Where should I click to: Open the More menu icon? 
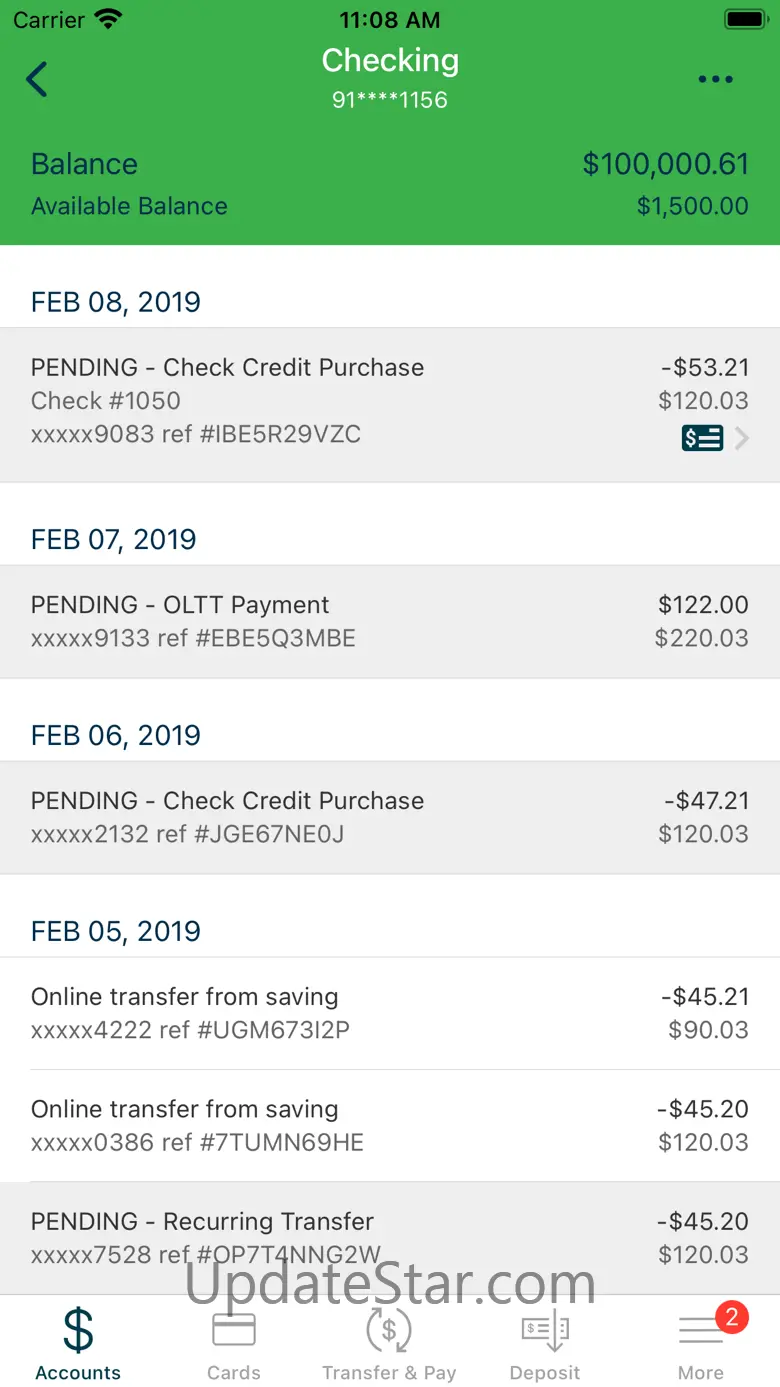tap(700, 1331)
